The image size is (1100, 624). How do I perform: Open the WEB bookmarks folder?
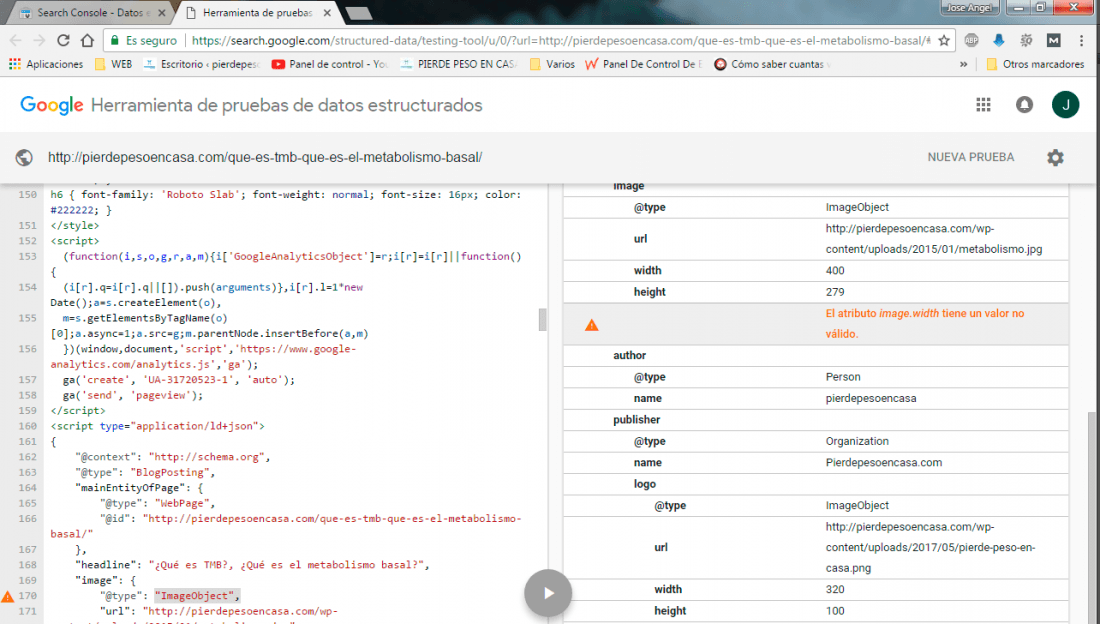point(113,64)
